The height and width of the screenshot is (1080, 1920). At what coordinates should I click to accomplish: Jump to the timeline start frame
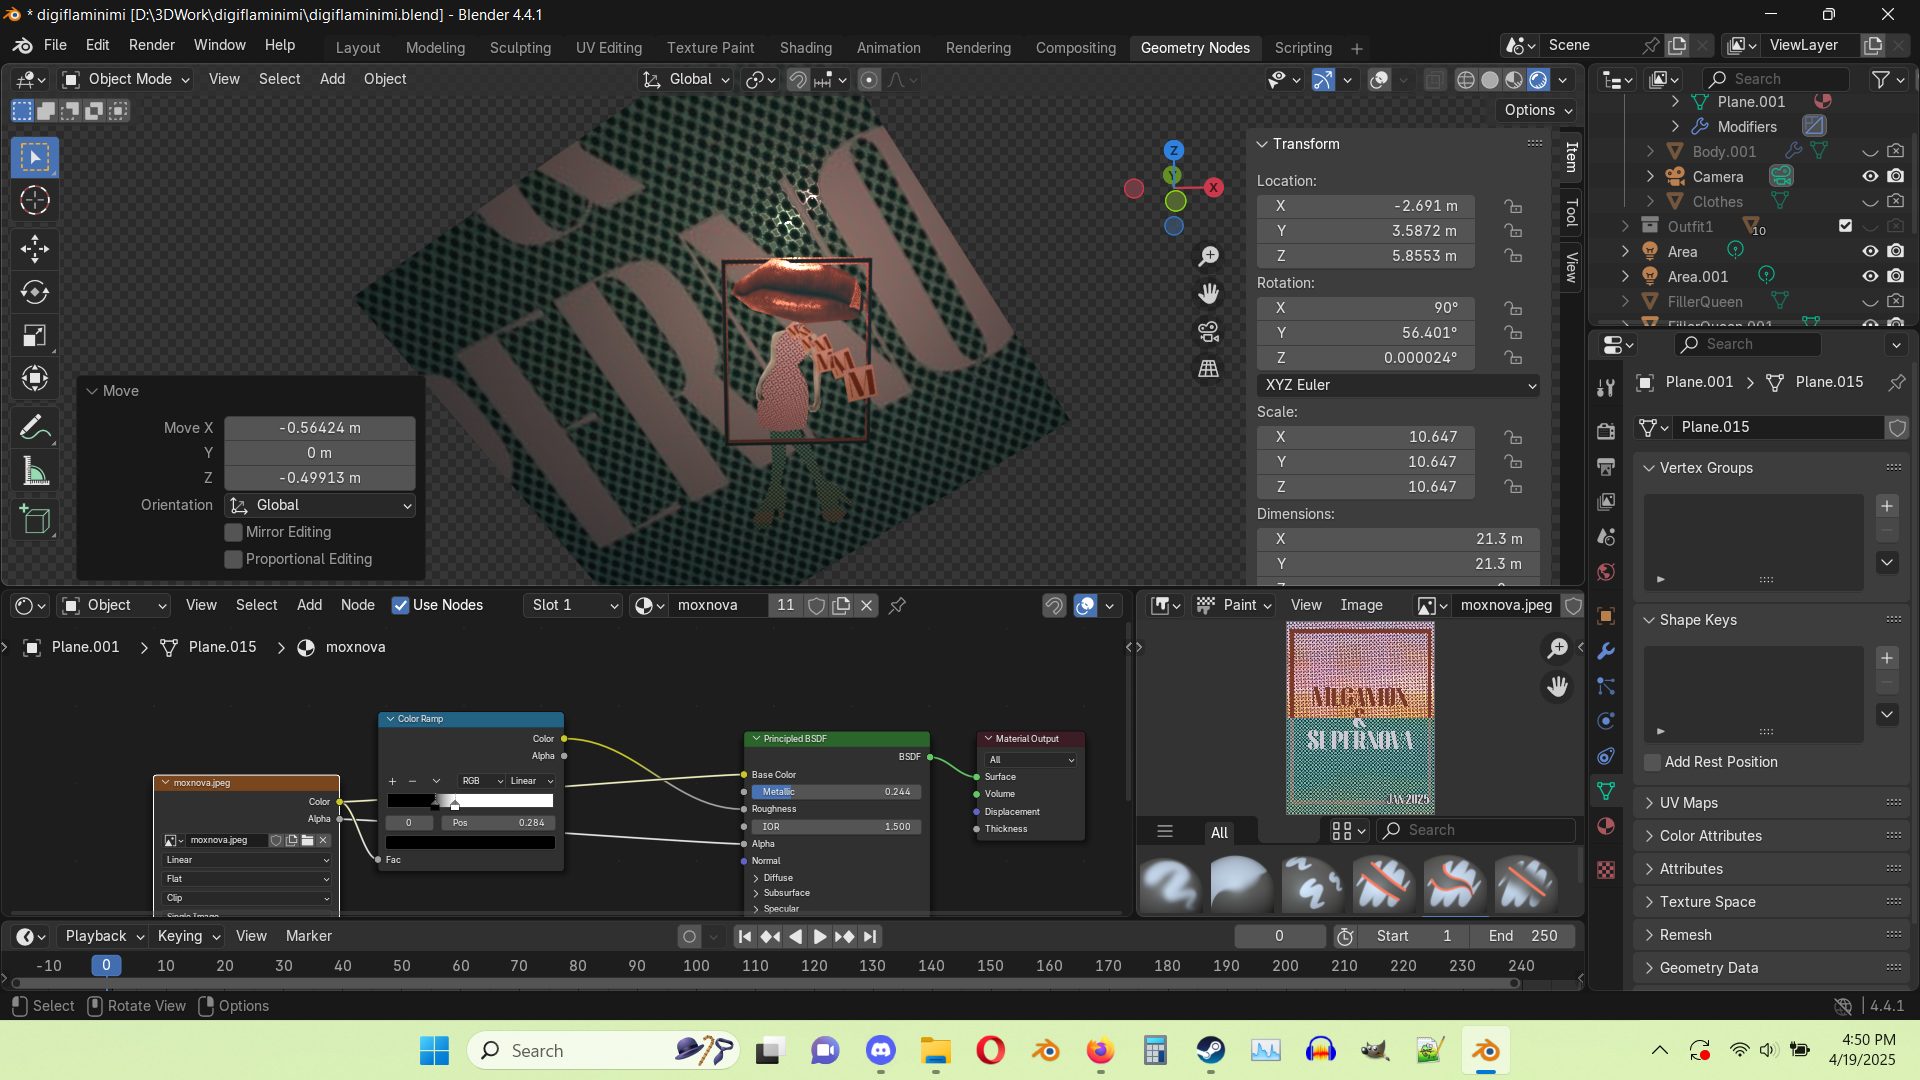point(745,936)
